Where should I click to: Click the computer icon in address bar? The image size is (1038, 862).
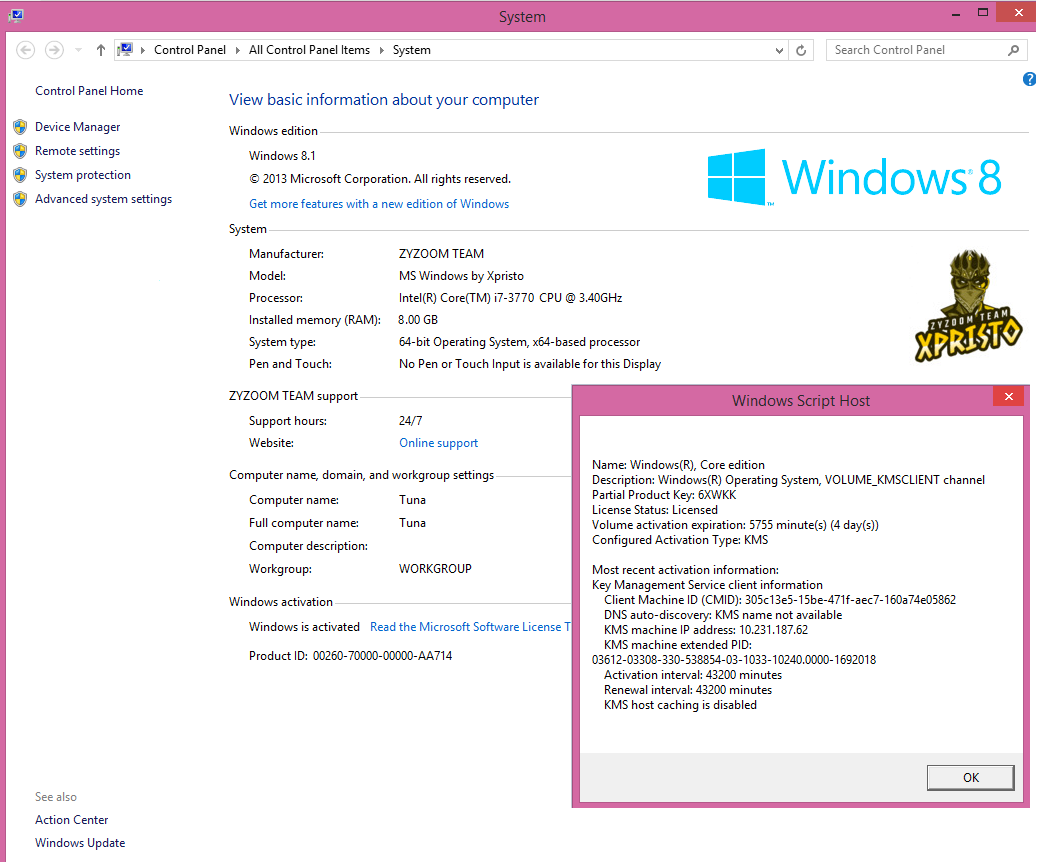tap(125, 50)
